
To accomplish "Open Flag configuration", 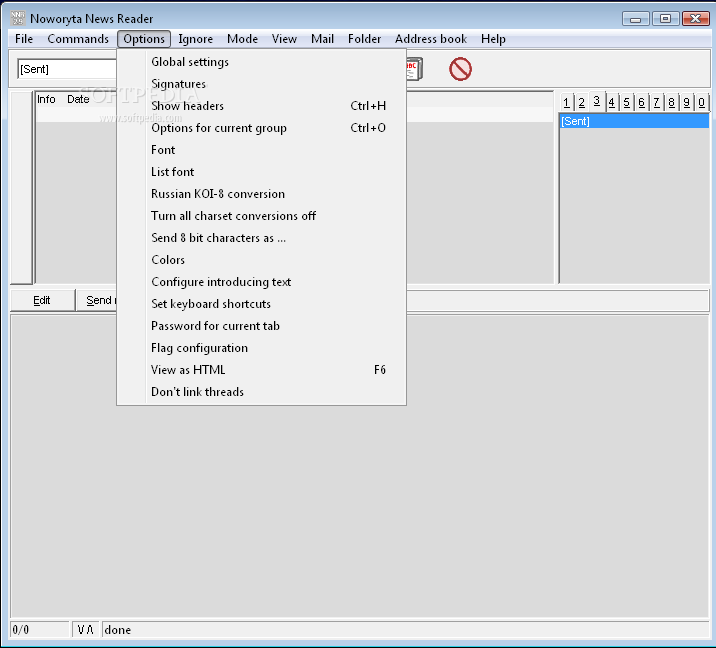I will click(x=262, y=348).
